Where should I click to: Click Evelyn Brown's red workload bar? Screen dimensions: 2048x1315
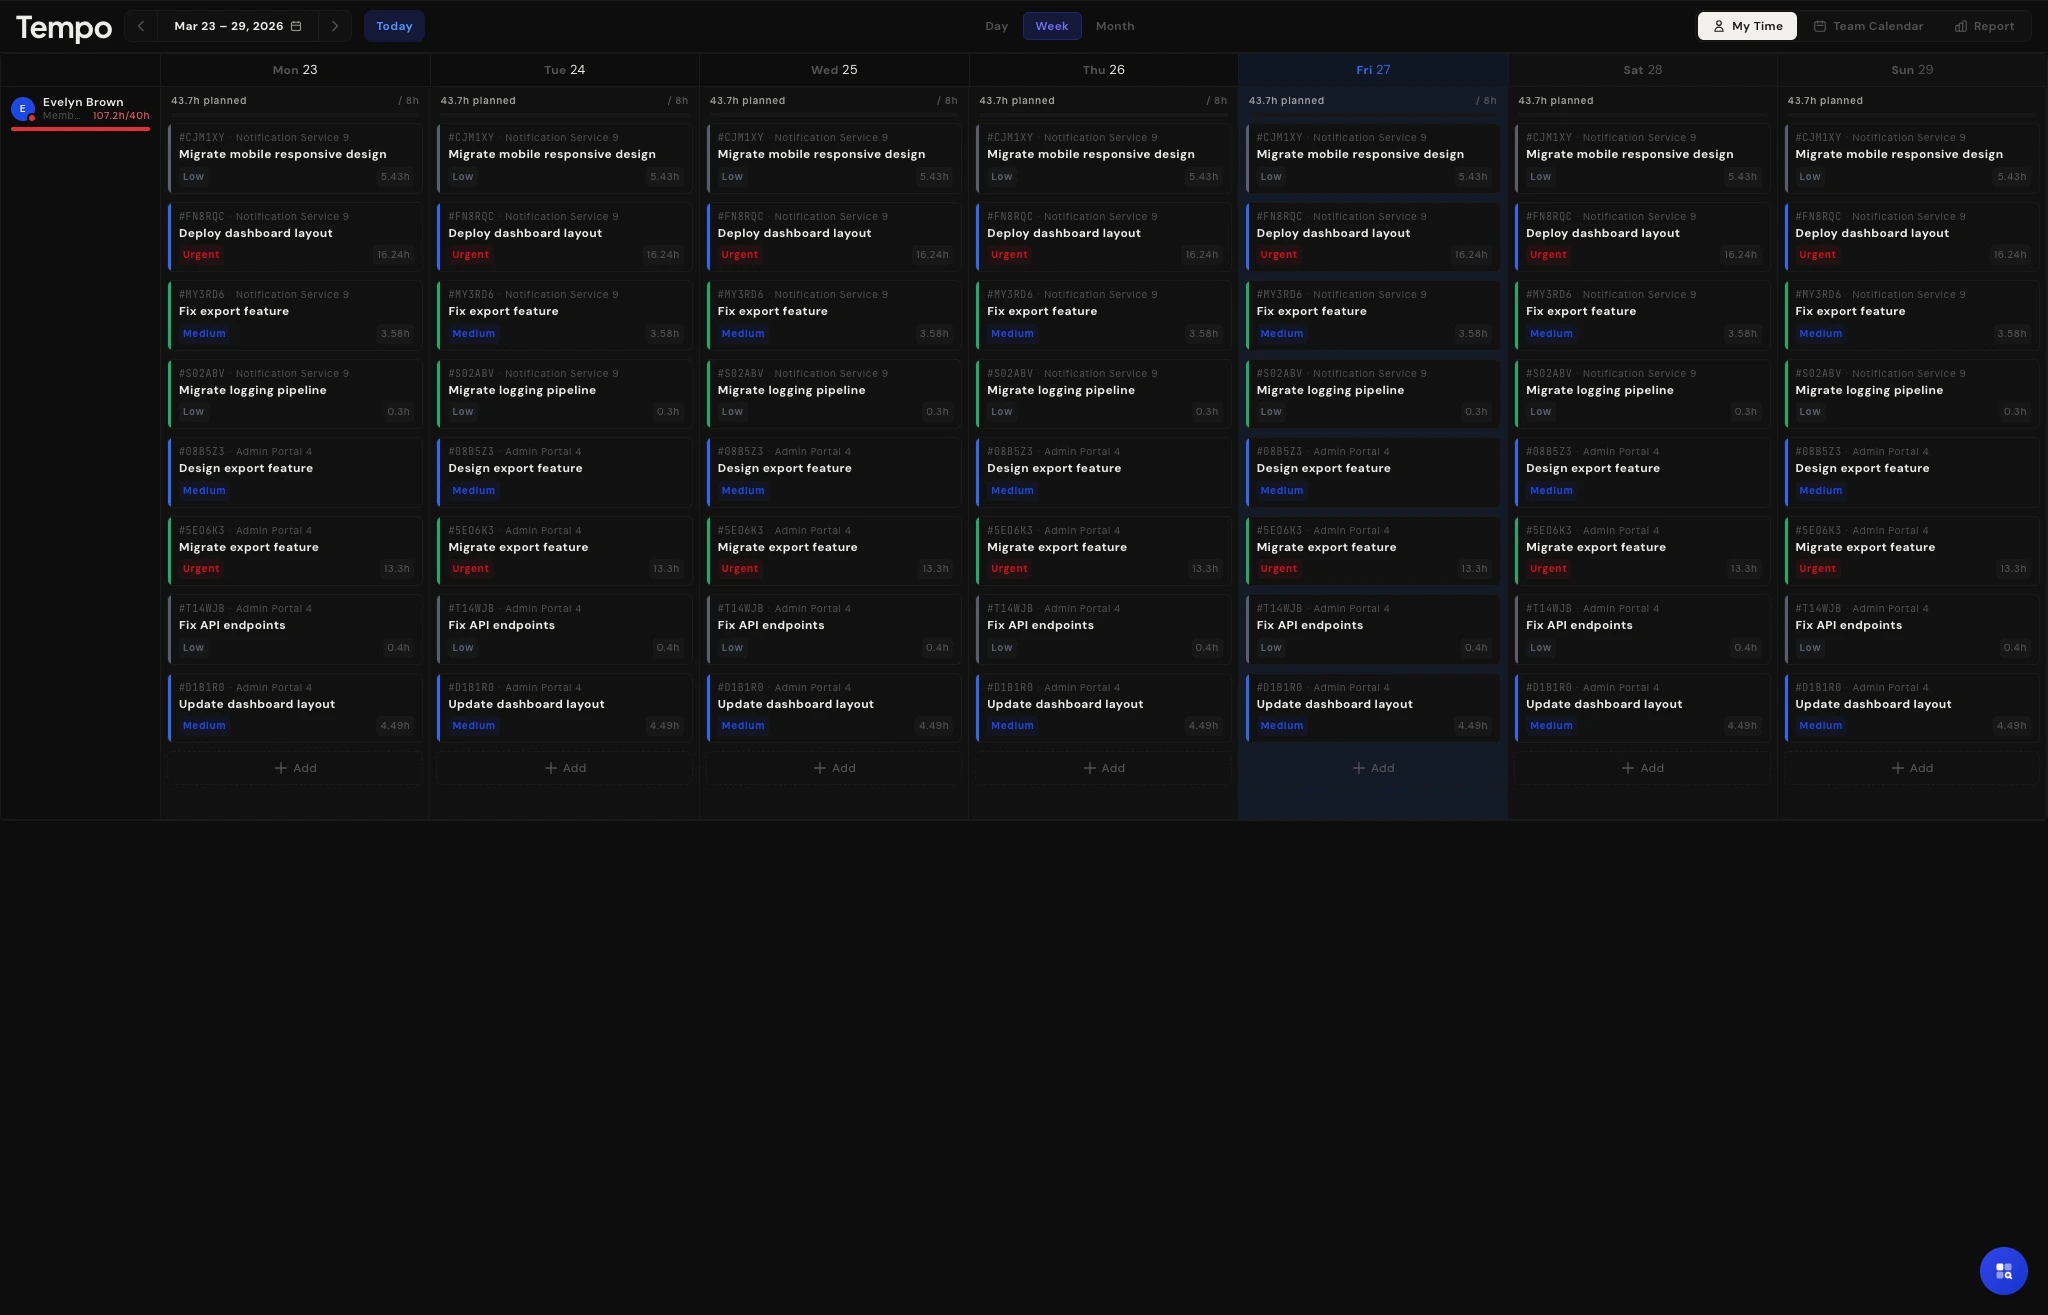click(80, 129)
